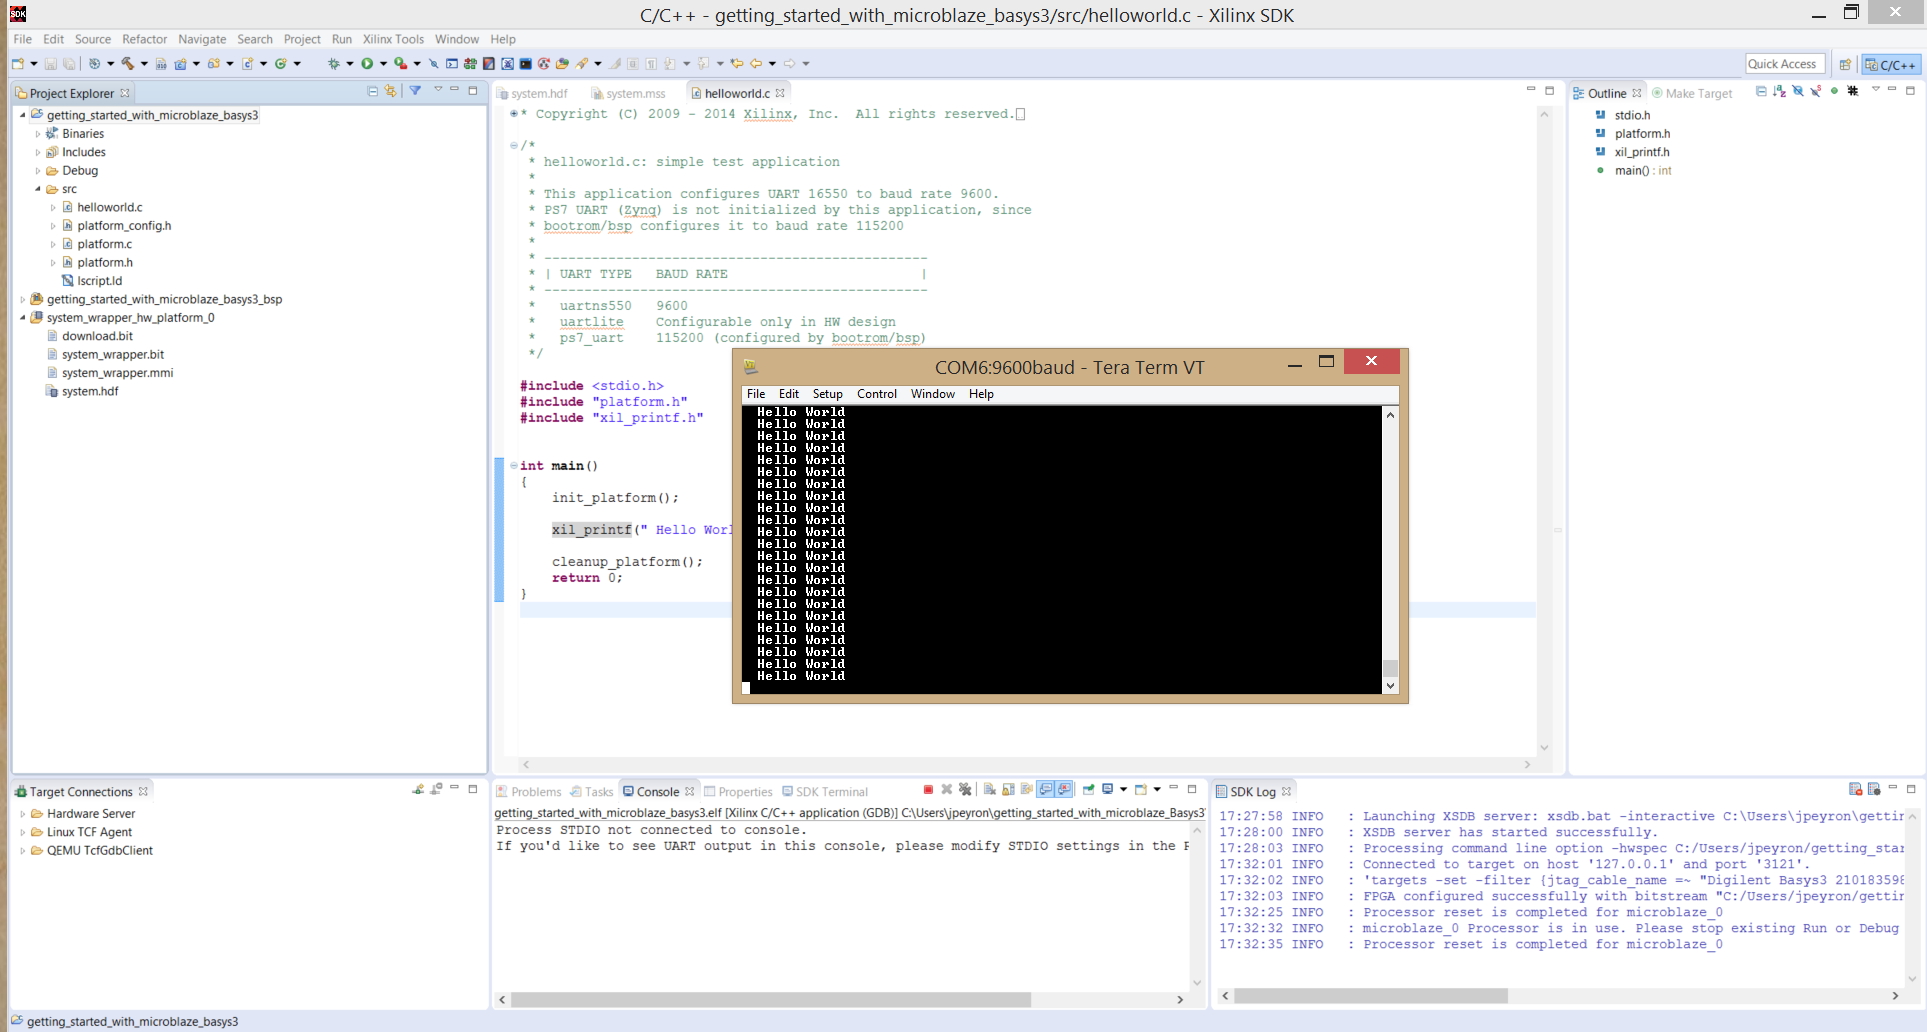Toggle Show Console When Standard Error Changes
The image size is (1927, 1032).
(x=1064, y=790)
